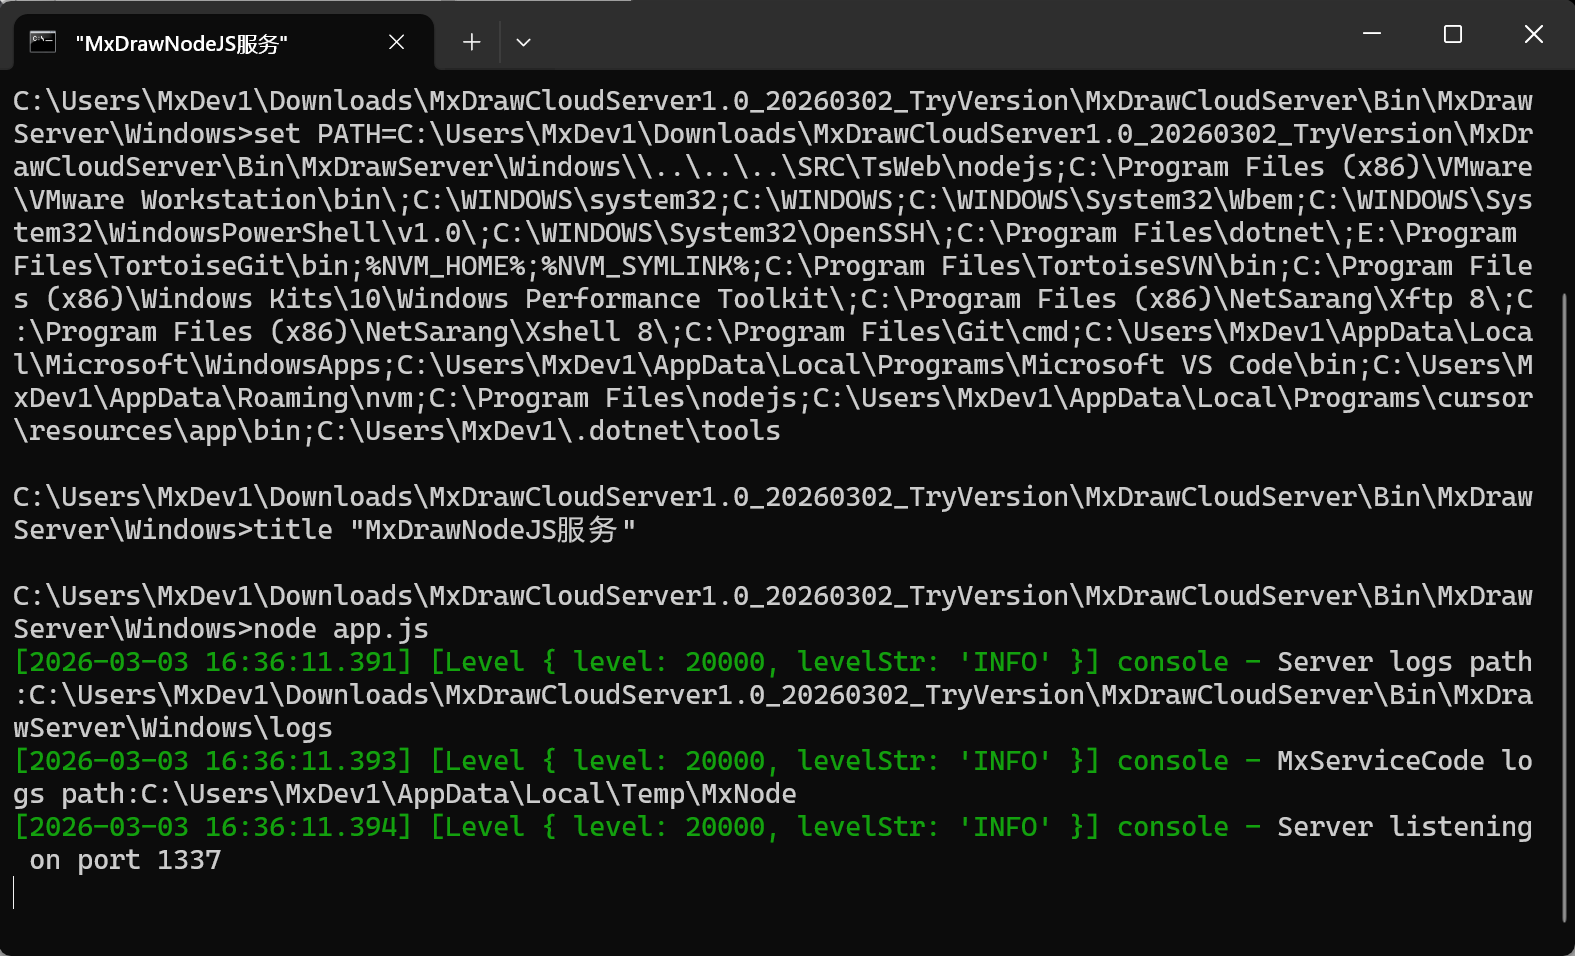Click the "node app.js" command text
This screenshot has height=956, width=1575.
coord(341,629)
